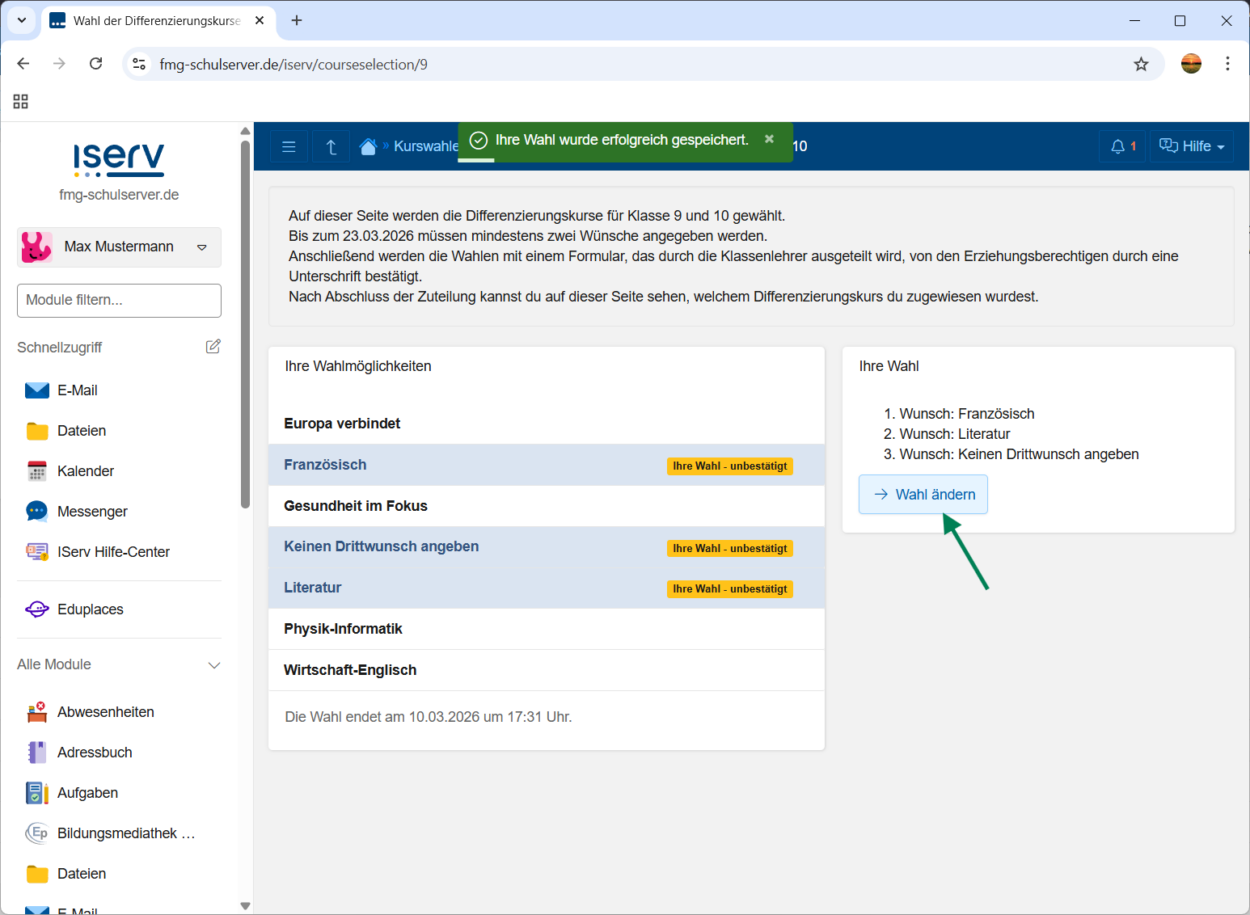Open the Abwesenheiten module

coord(105,712)
